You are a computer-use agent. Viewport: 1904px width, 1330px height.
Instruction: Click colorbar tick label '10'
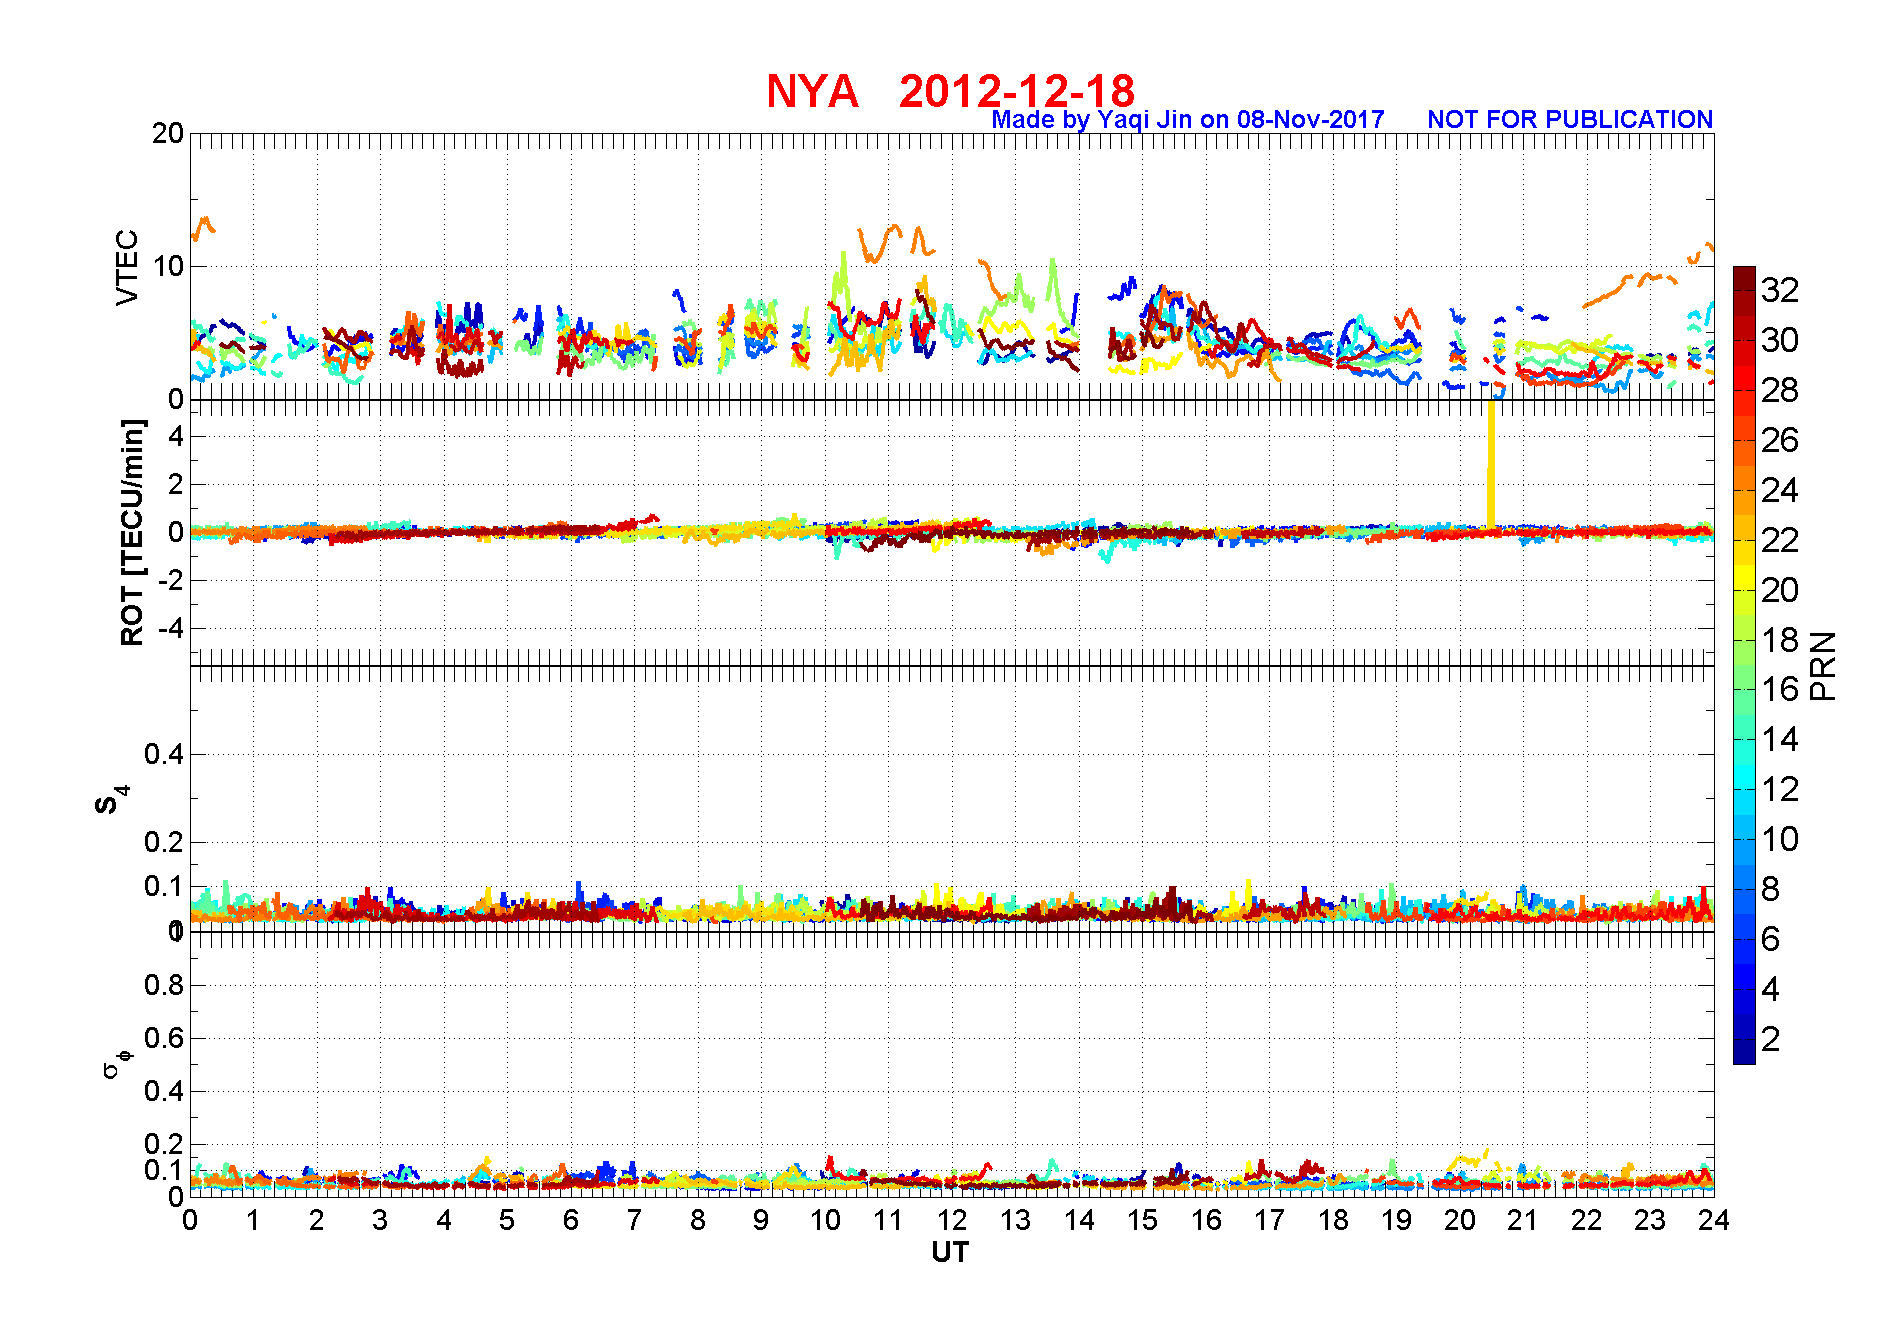[1780, 839]
